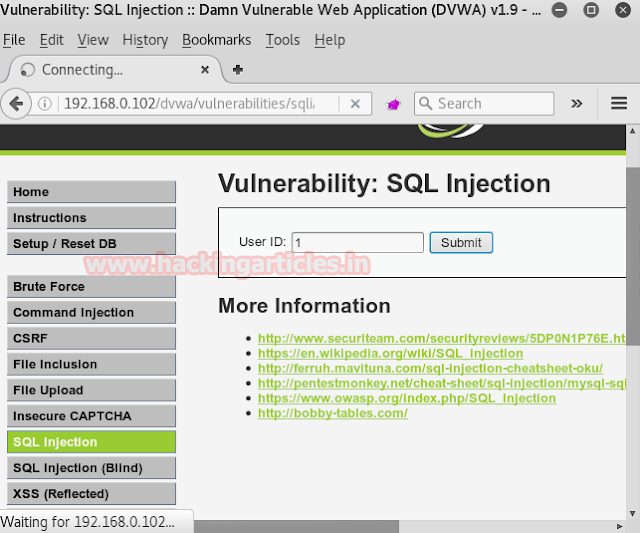The image size is (640, 533).
Task: Open the Help menu
Action: point(330,40)
